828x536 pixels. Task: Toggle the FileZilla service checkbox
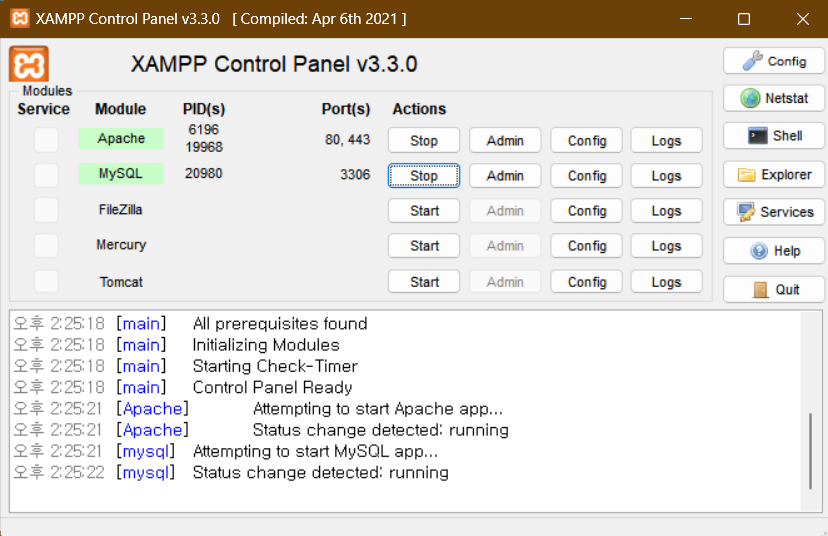[46, 210]
